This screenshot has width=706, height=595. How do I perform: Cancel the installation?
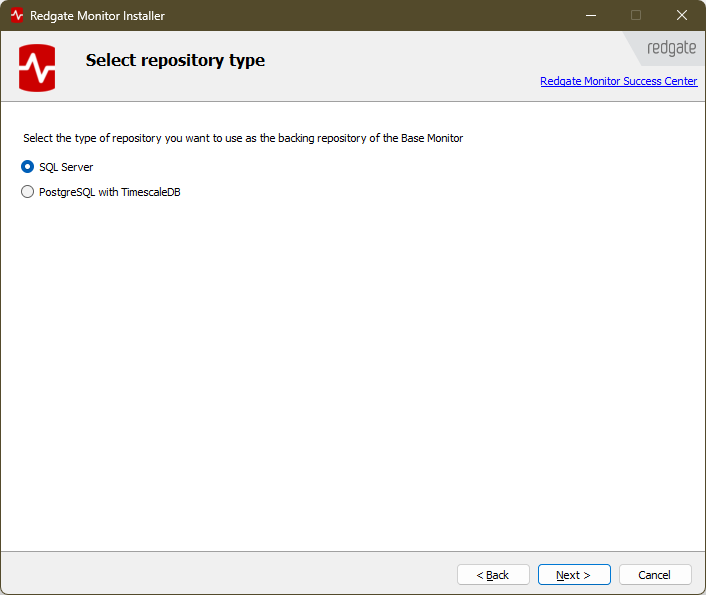[x=655, y=575]
